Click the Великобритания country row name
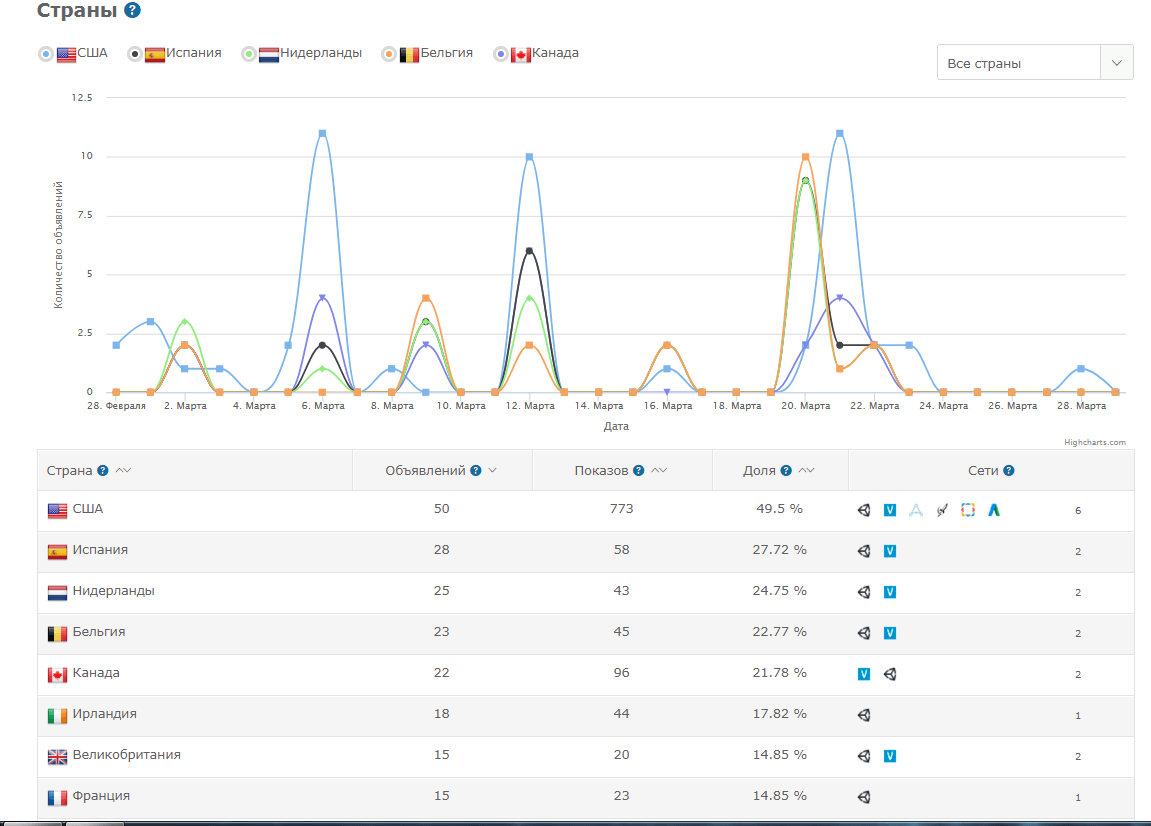This screenshot has width=1151, height=826. pos(126,756)
